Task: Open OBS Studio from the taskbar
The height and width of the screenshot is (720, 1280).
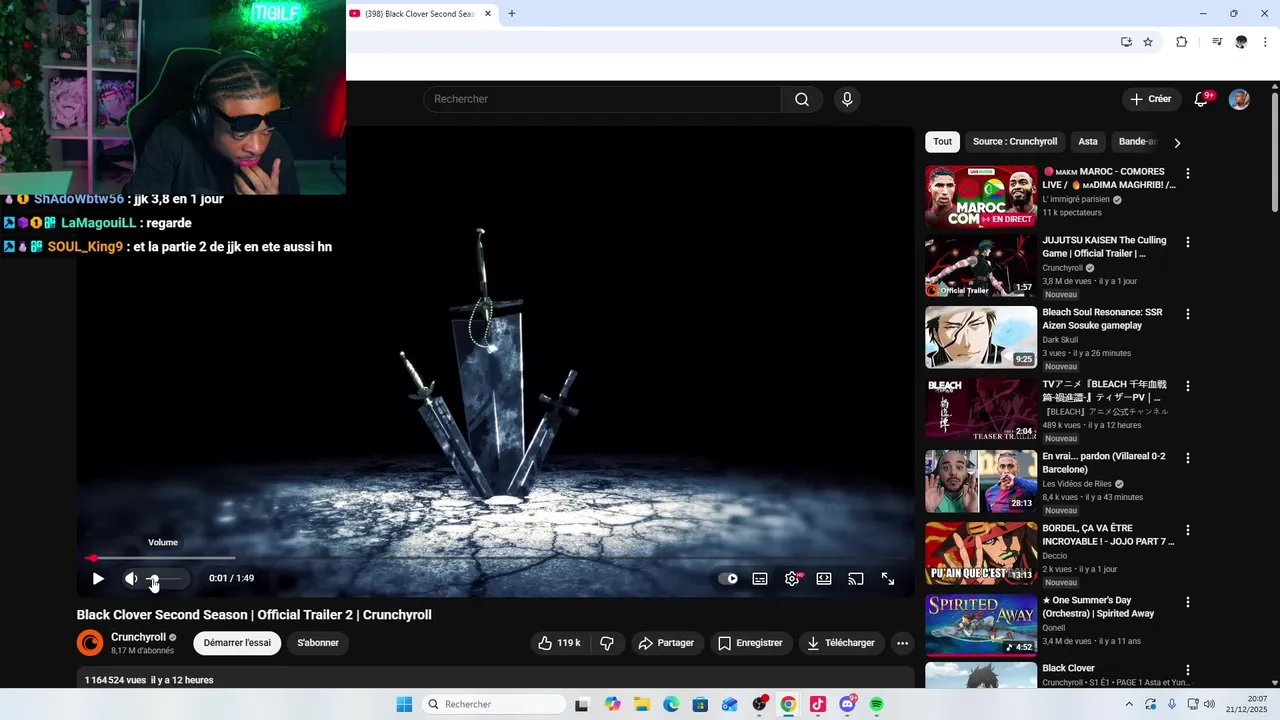Action: tap(759, 704)
